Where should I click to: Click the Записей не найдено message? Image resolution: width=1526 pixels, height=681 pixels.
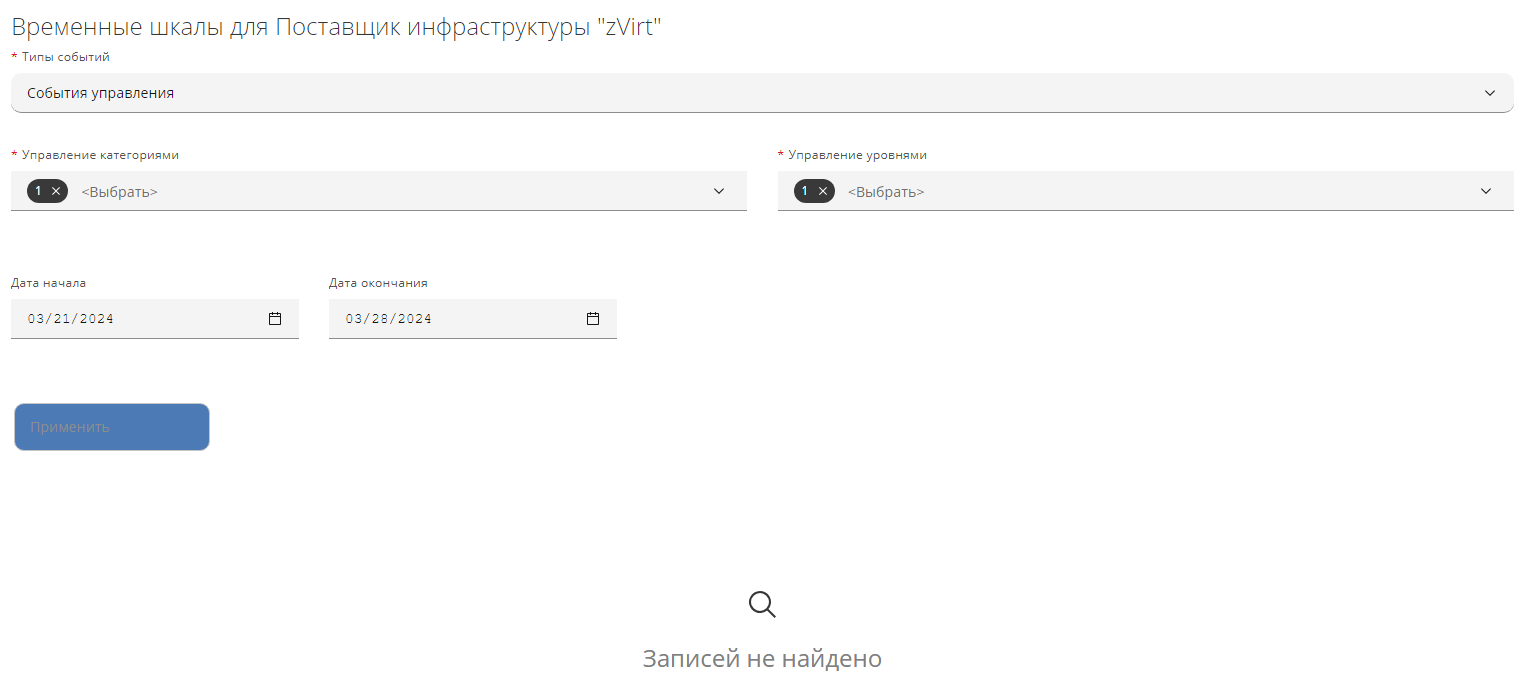762,659
